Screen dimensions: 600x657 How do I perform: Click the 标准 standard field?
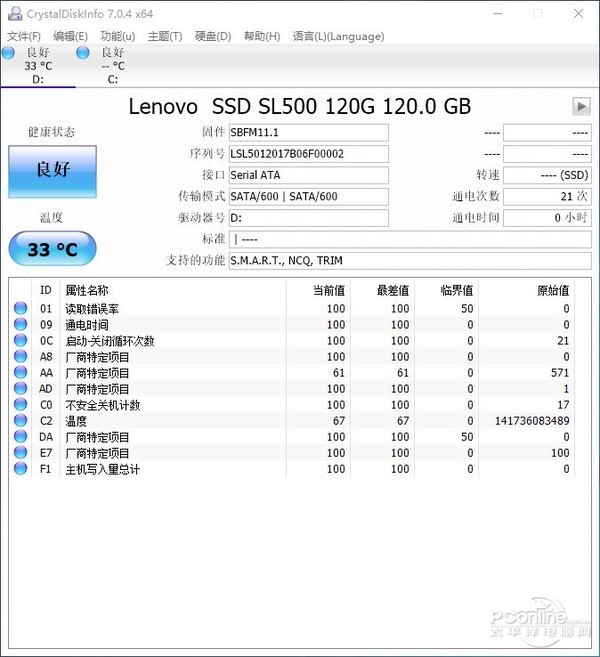(410, 239)
